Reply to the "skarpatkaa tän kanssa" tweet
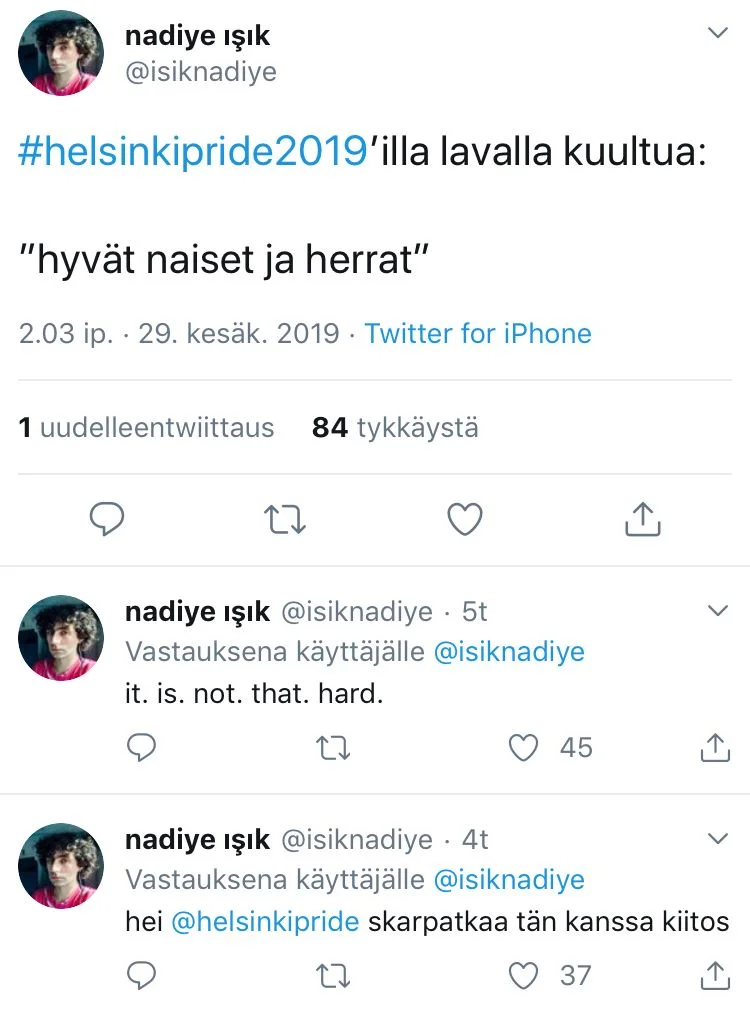 pos(142,974)
